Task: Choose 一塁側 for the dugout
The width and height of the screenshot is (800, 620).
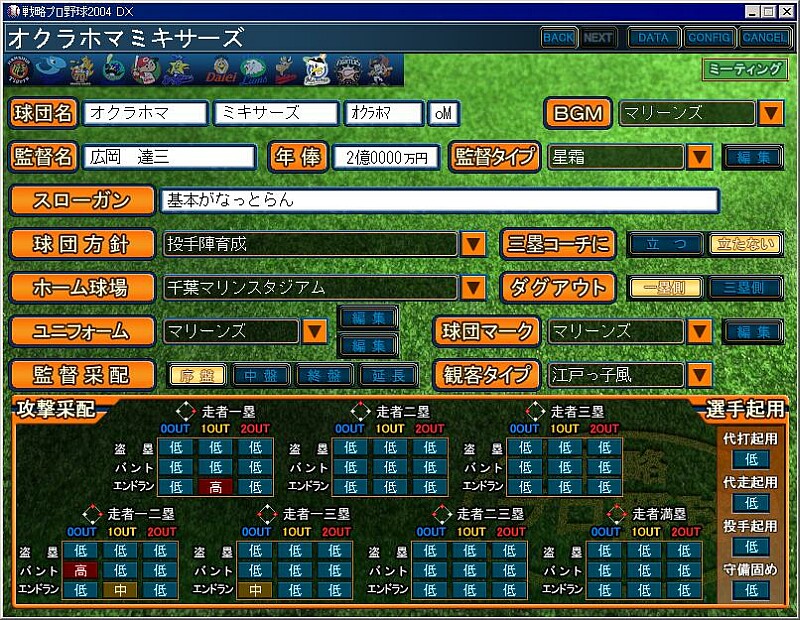Action: coord(666,288)
